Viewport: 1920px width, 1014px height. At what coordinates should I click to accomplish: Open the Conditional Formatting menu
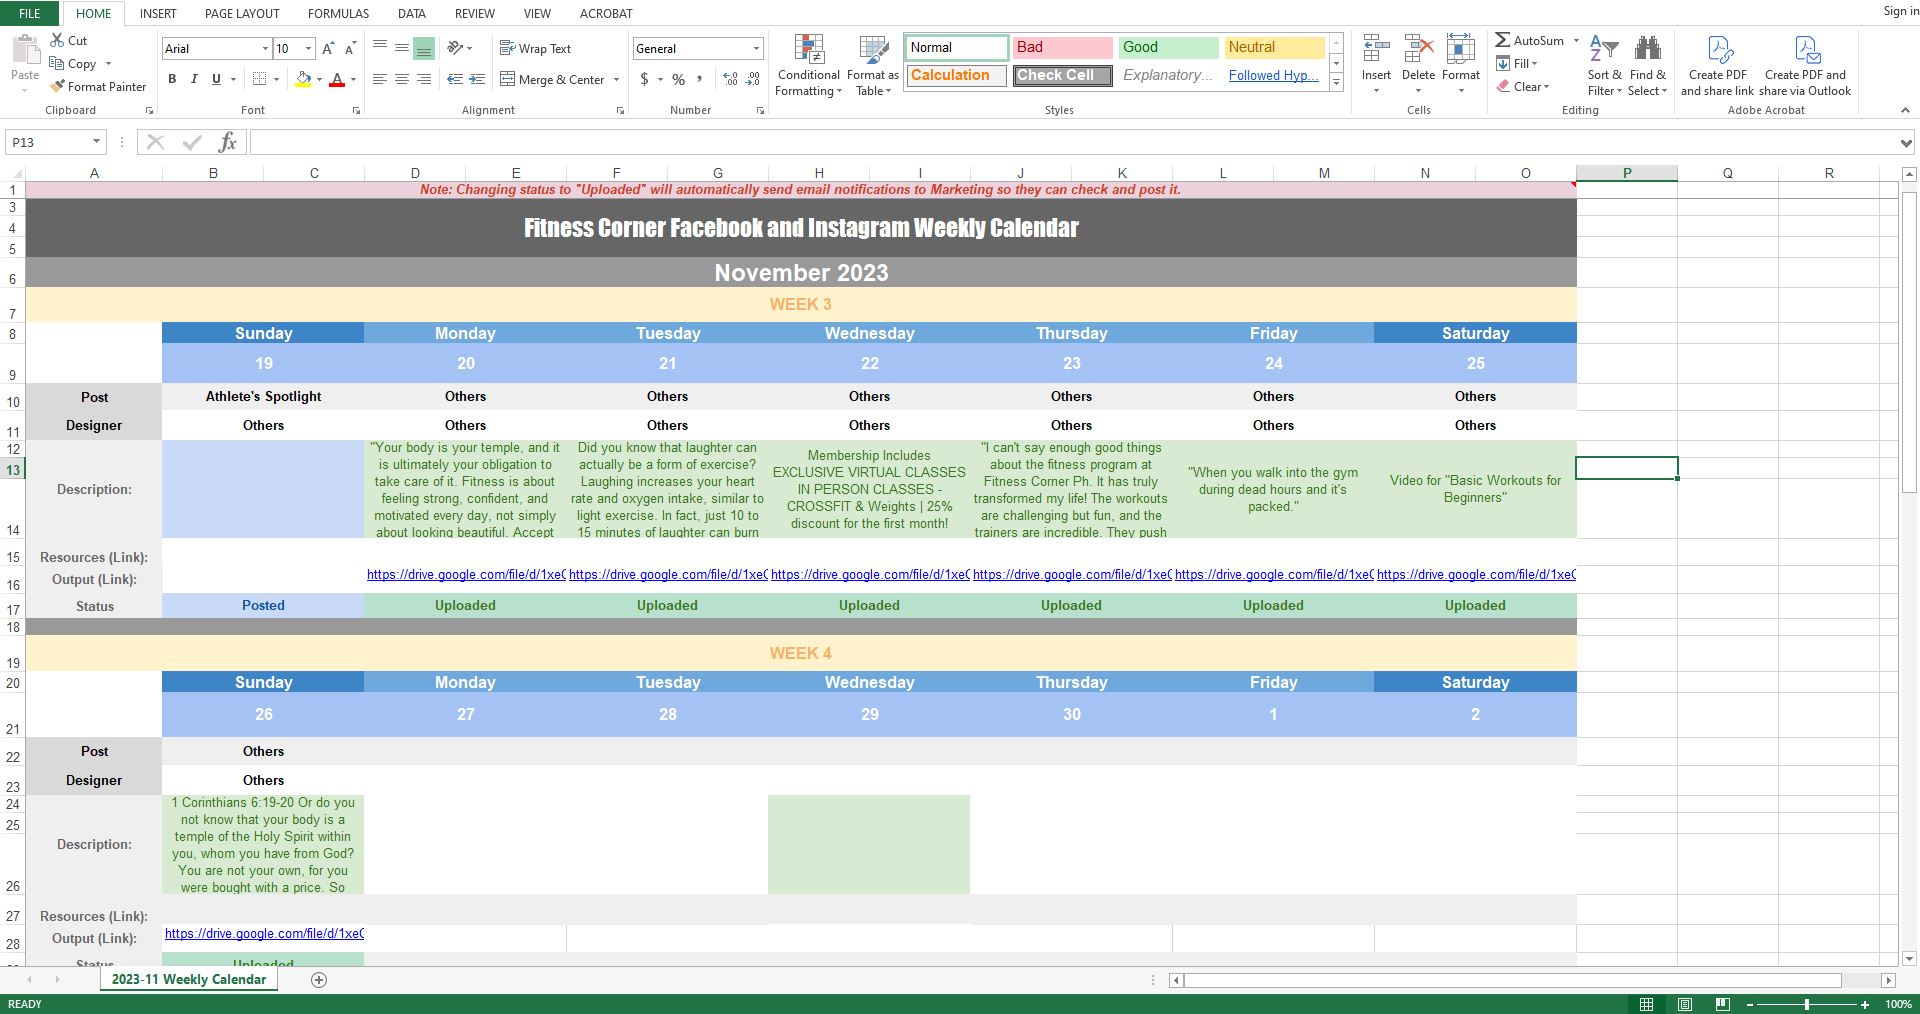point(809,66)
